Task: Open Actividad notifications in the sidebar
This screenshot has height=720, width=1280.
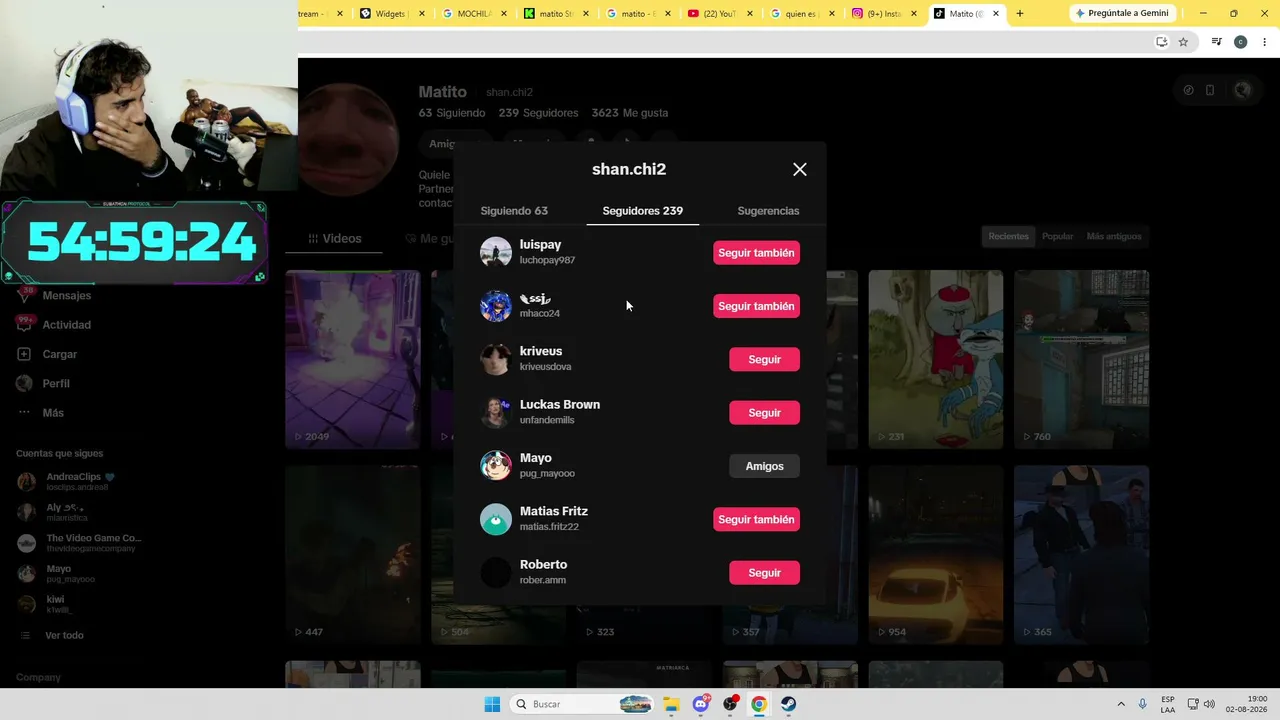Action: 66,325
